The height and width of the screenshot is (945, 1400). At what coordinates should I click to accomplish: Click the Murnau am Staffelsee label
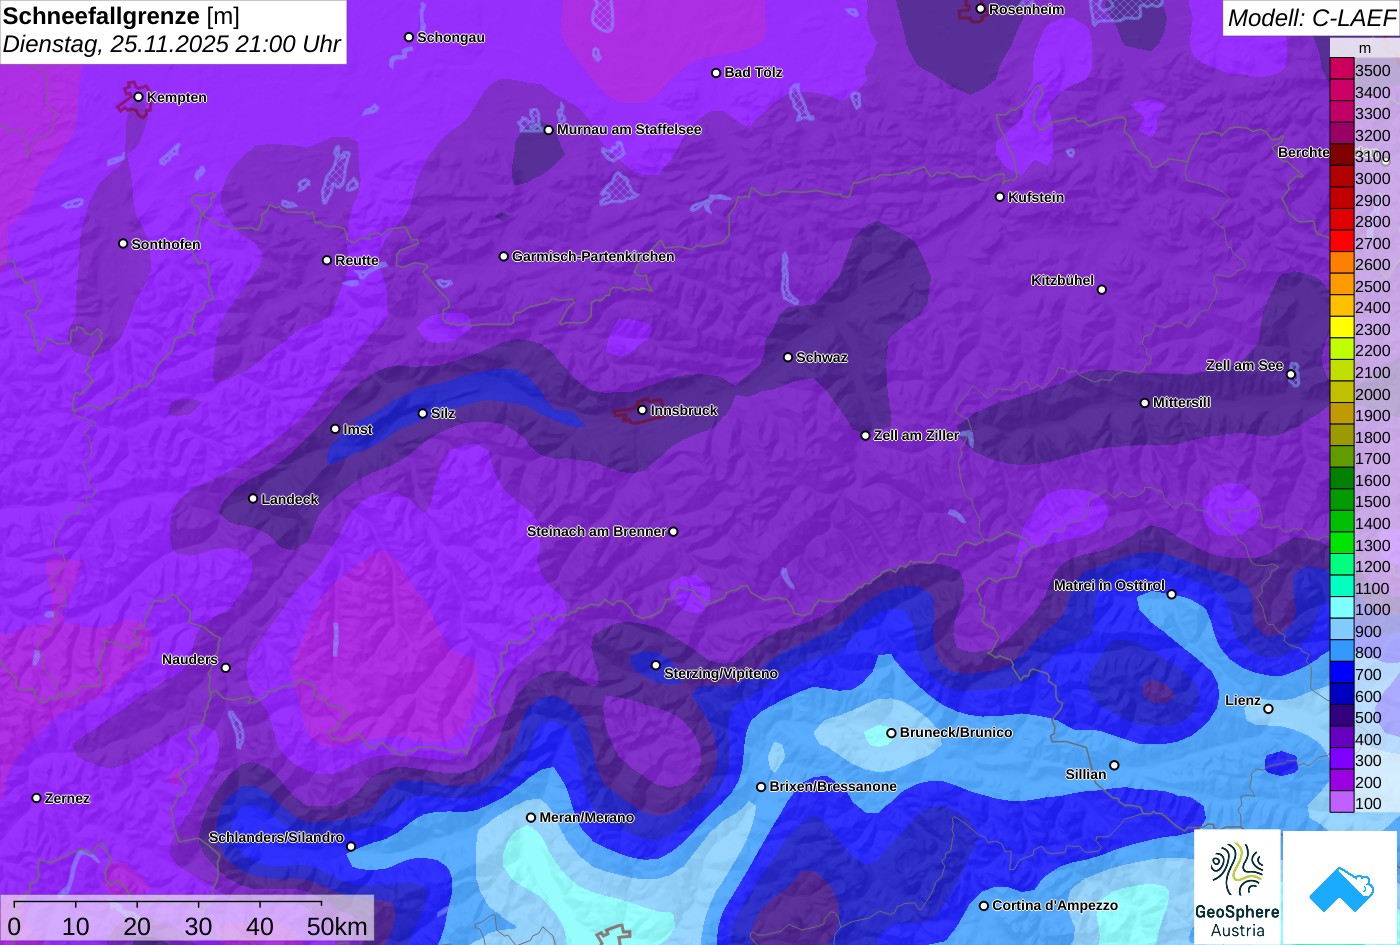[629, 129]
